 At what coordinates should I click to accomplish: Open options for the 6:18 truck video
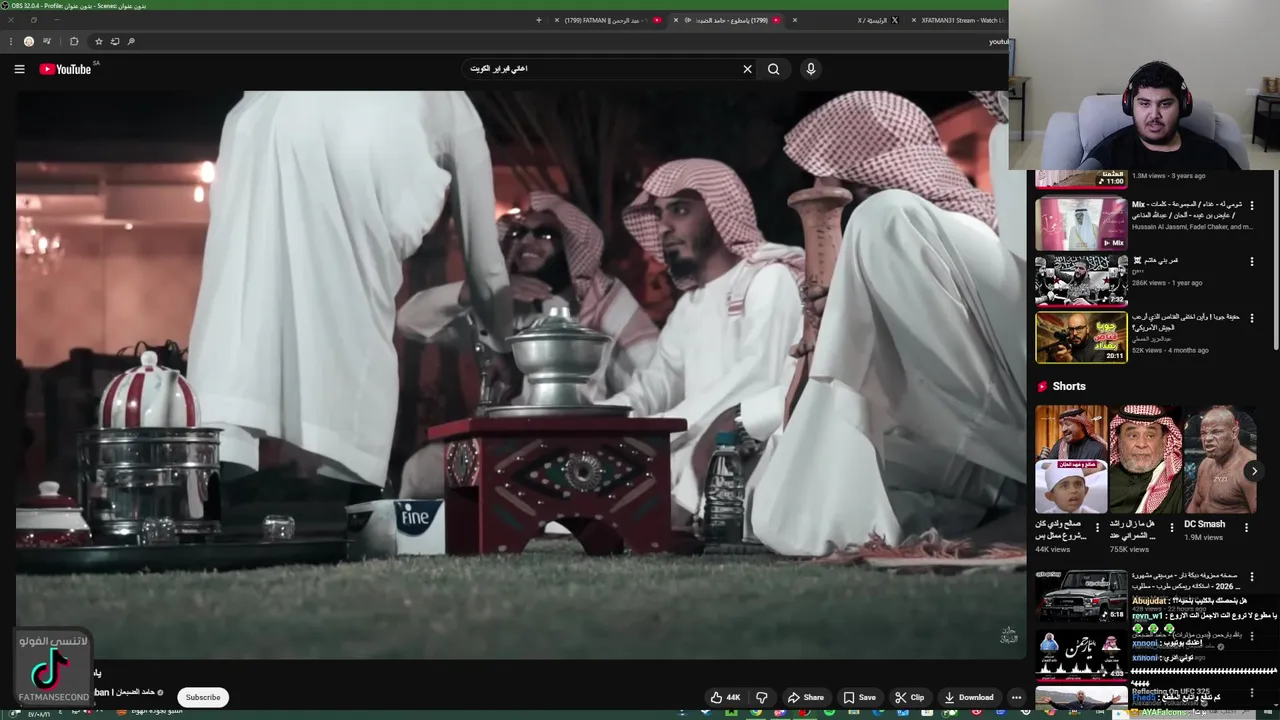coord(1251,577)
